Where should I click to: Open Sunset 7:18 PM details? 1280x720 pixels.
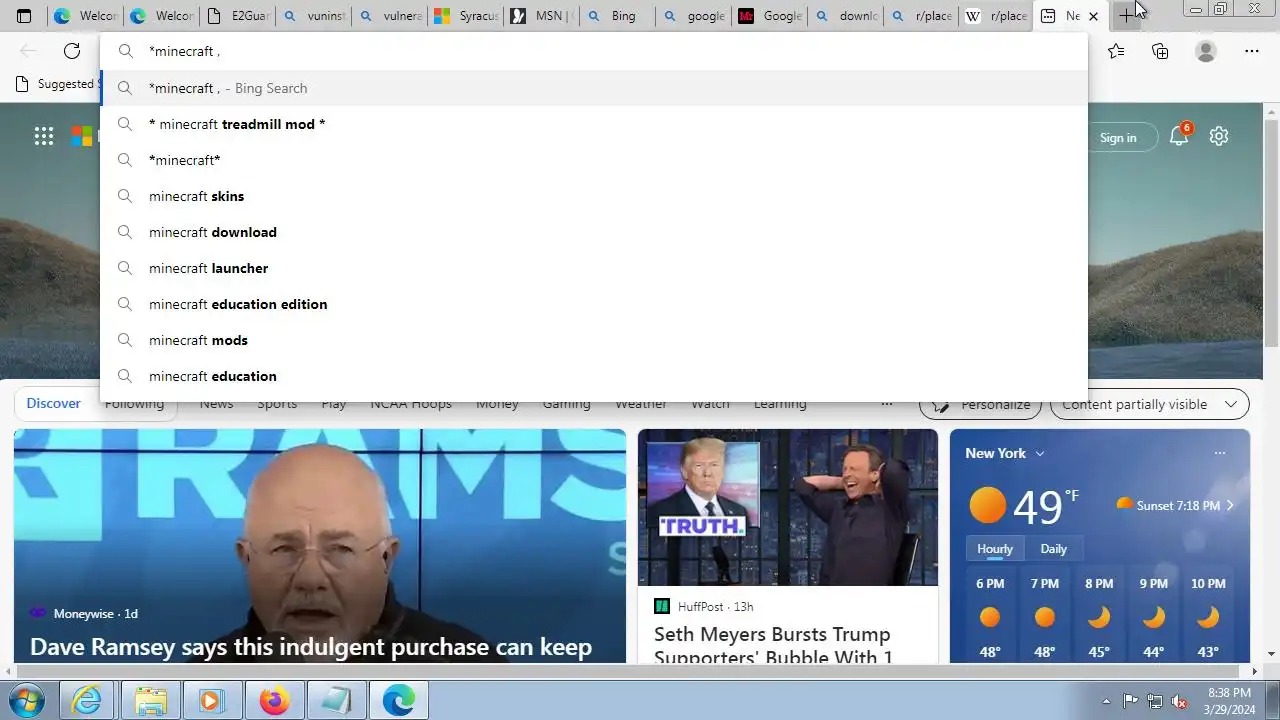click(x=1176, y=505)
